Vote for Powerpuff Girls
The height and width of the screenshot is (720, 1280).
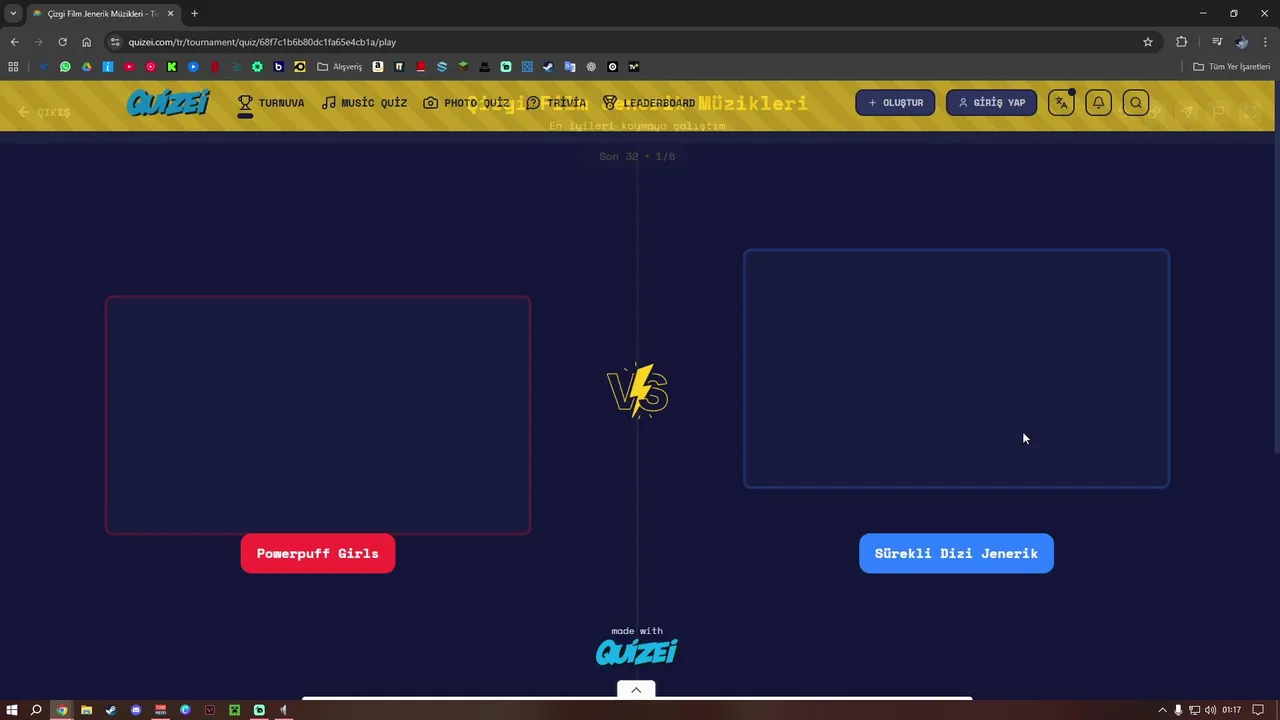(x=318, y=553)
